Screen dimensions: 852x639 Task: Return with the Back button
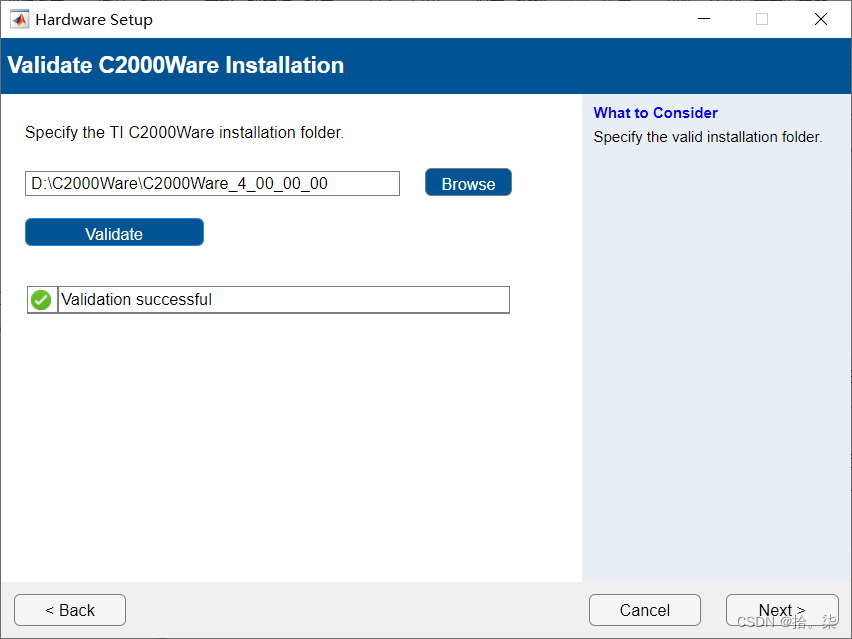(x=70, y=610)
